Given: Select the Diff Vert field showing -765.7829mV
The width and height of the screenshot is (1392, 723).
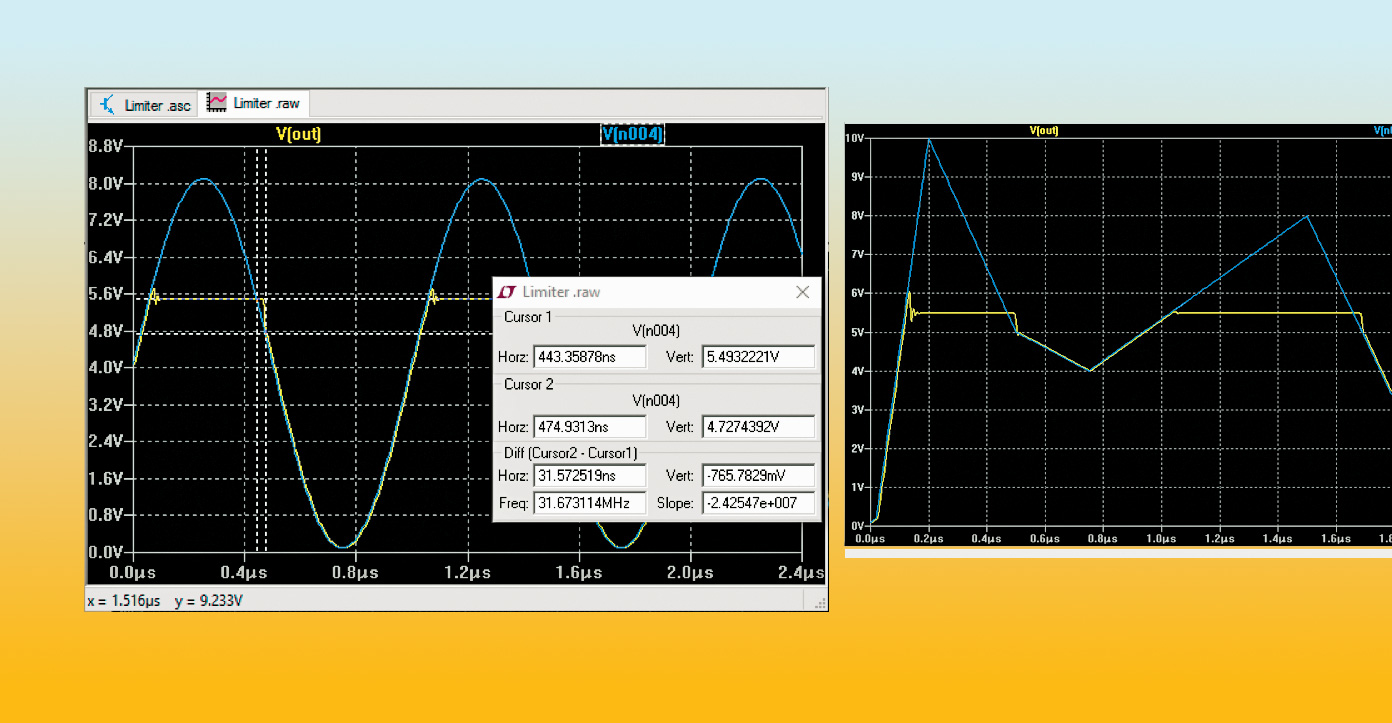Looking at the screenshot, I should point(758,477).
